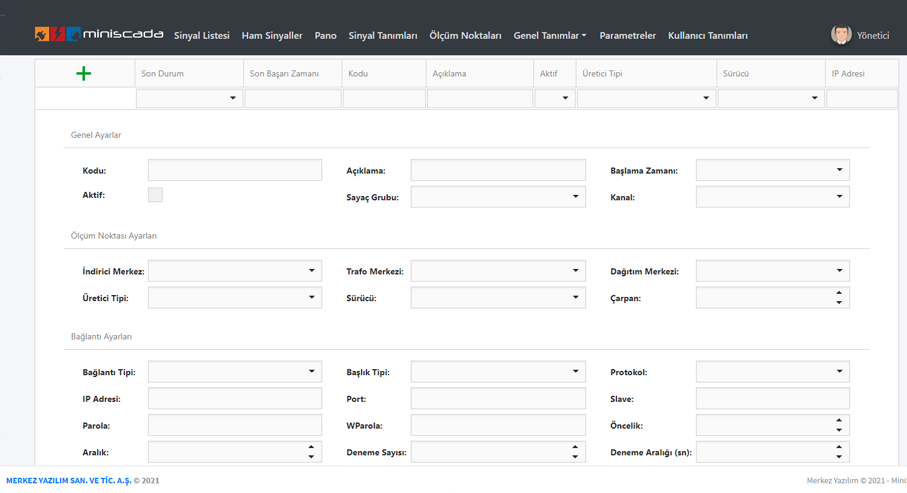
Task: Click the green plus add icon
Action: pos(83,73)
